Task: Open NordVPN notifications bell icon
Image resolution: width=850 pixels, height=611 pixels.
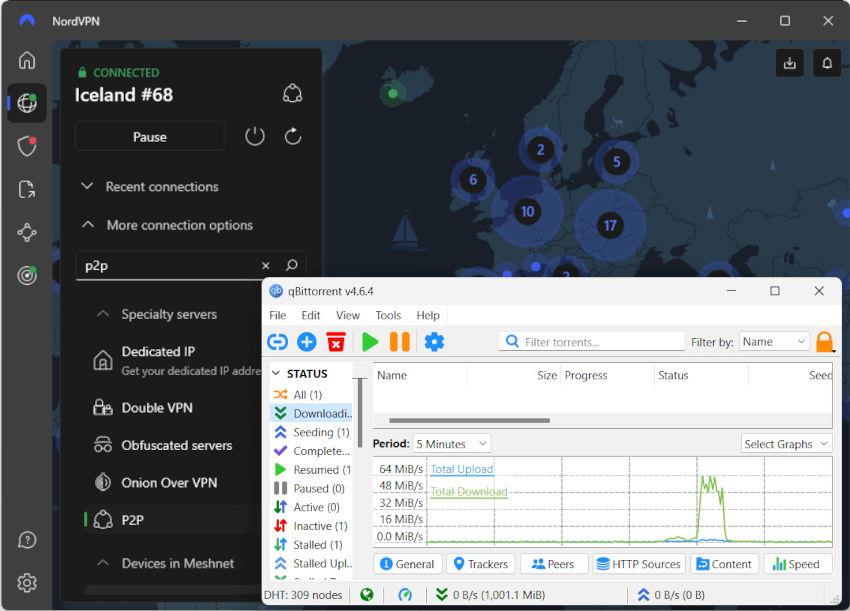Action: coord(827,63)
